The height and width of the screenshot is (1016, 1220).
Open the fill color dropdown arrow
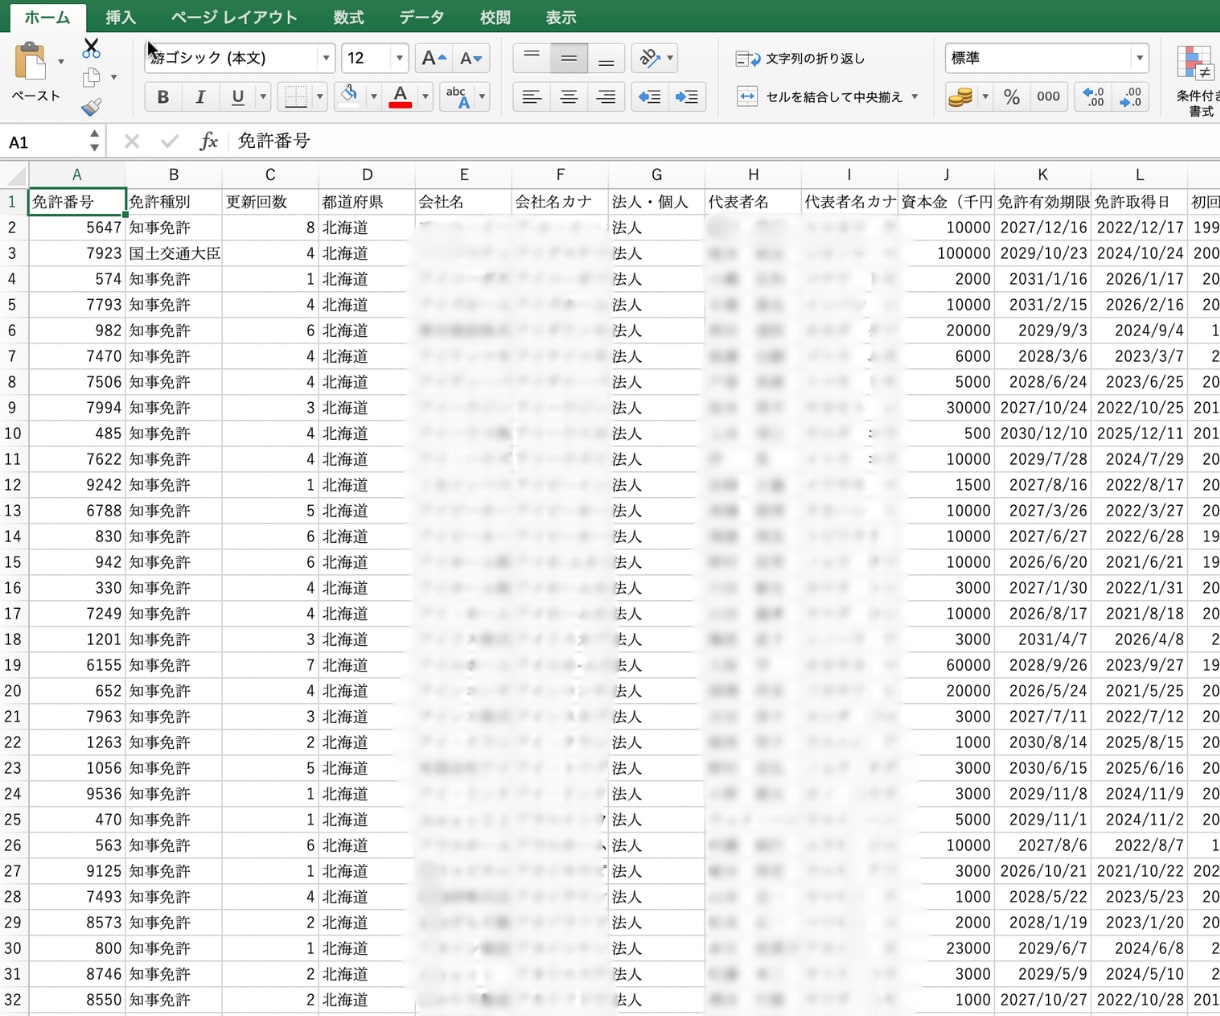click(x=373, y=96)
